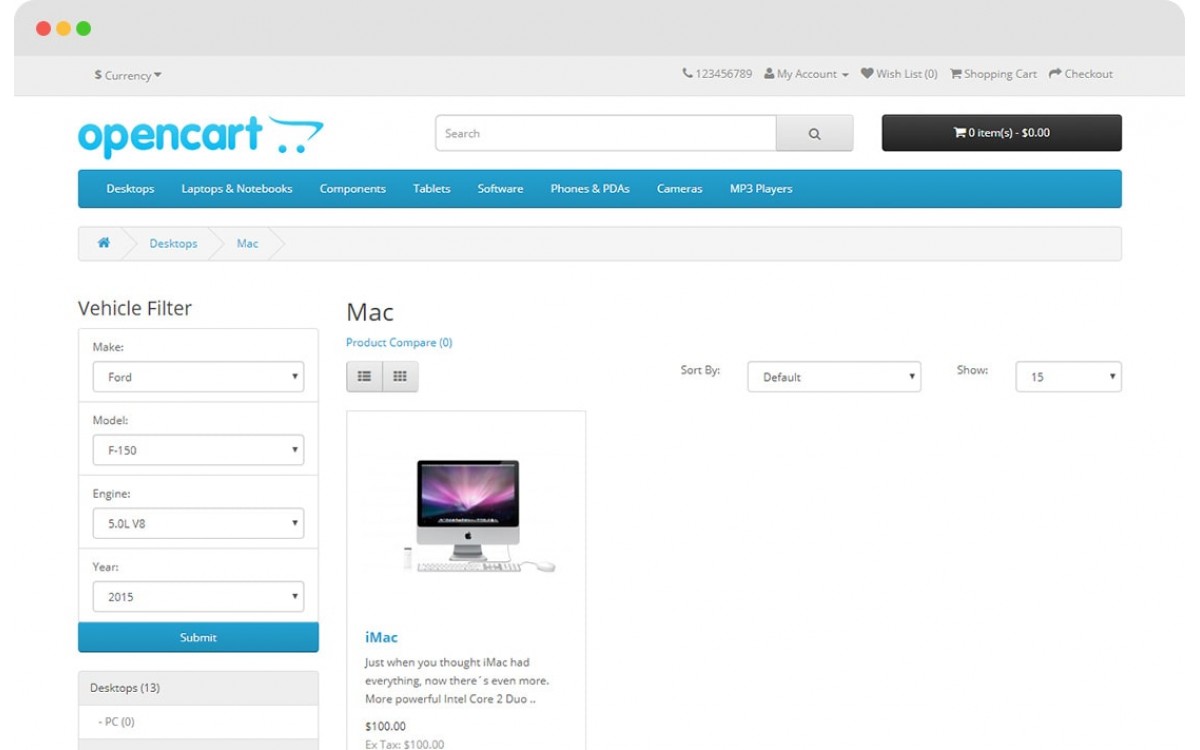Screen dimensions: 1200x750
Task: Click the user icon beside My Account
Action: [769, 74]
